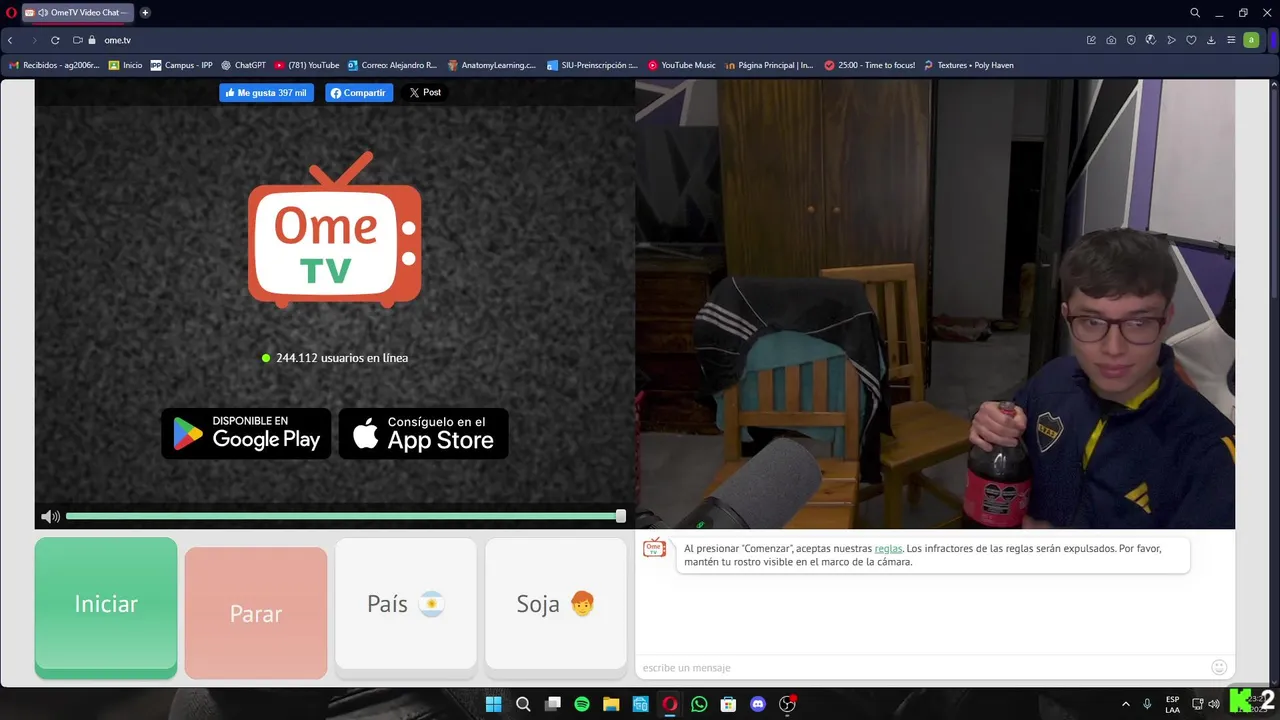This screenshot has height=720, width=1280.
Task: Open the edit/pinboard icon in address bar
Action: 1091,40
